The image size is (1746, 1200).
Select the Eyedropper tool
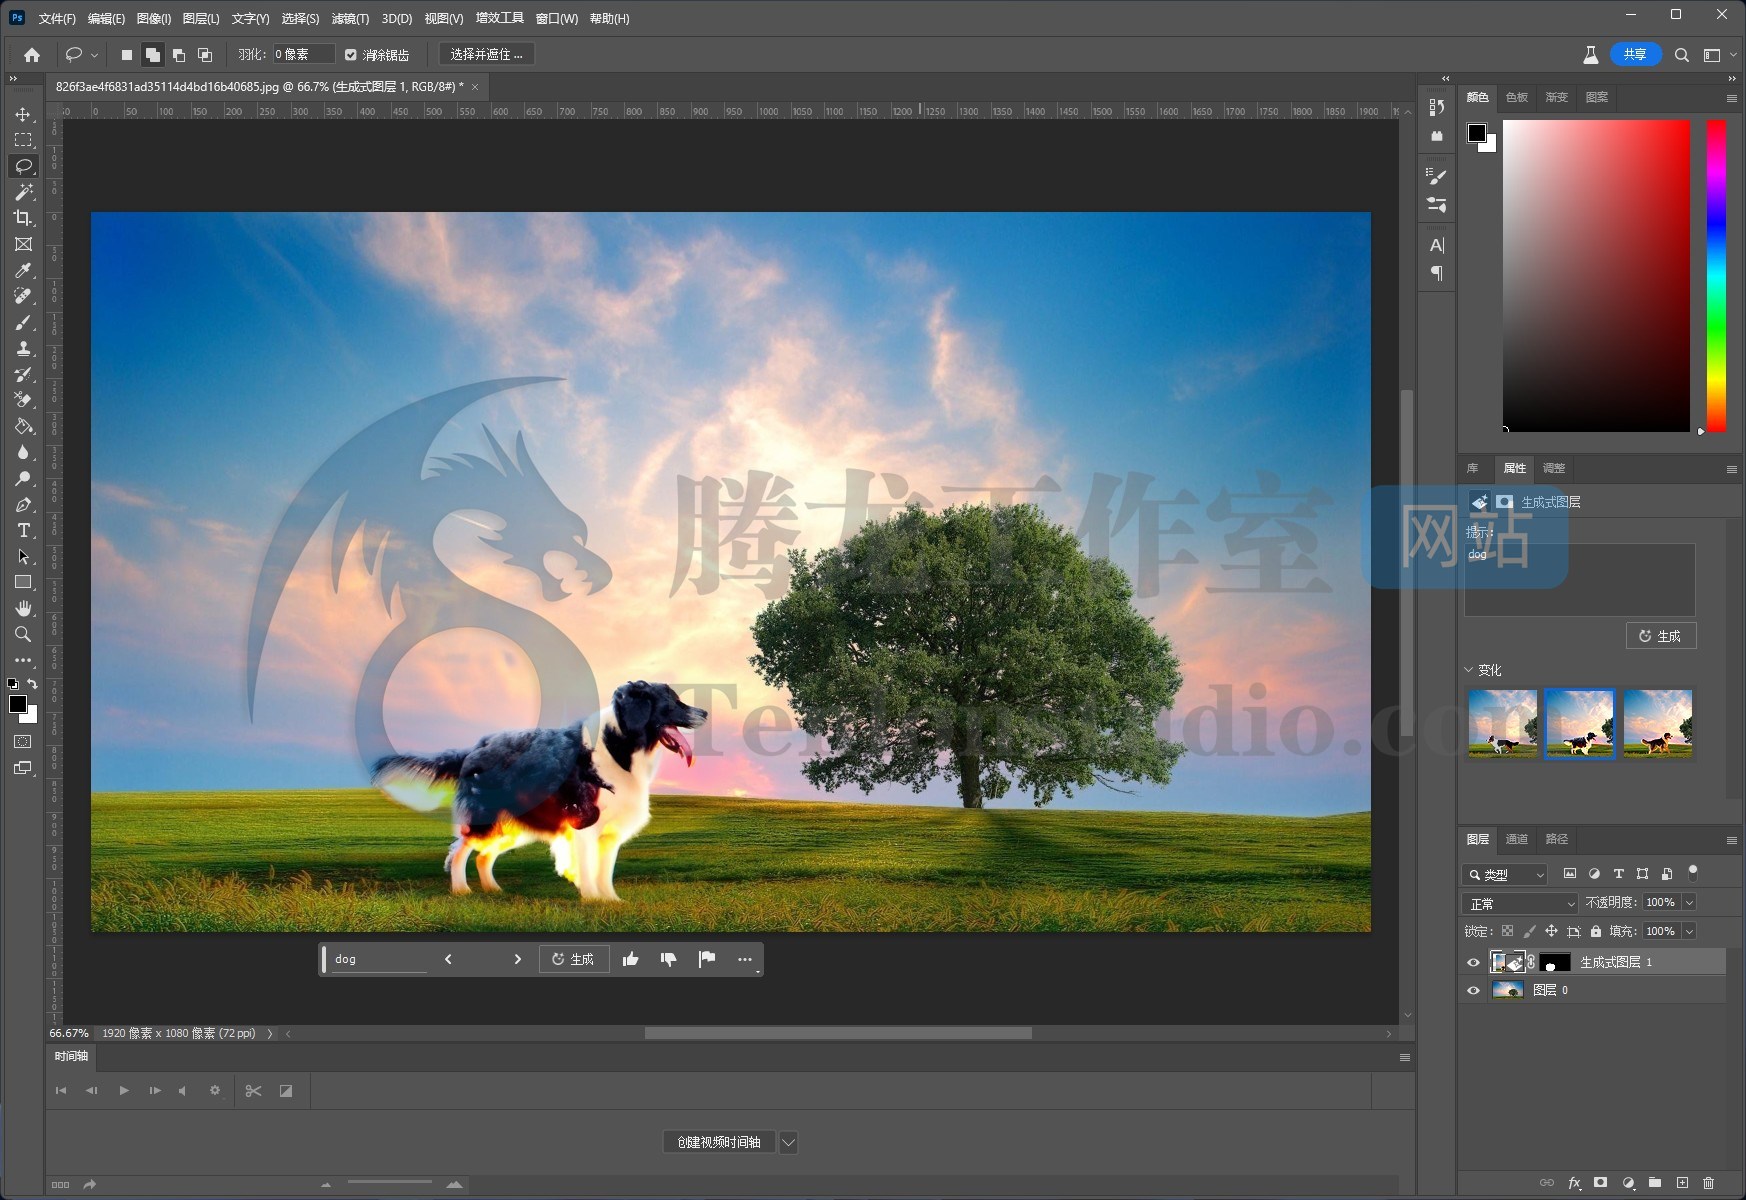coord(23,270)
